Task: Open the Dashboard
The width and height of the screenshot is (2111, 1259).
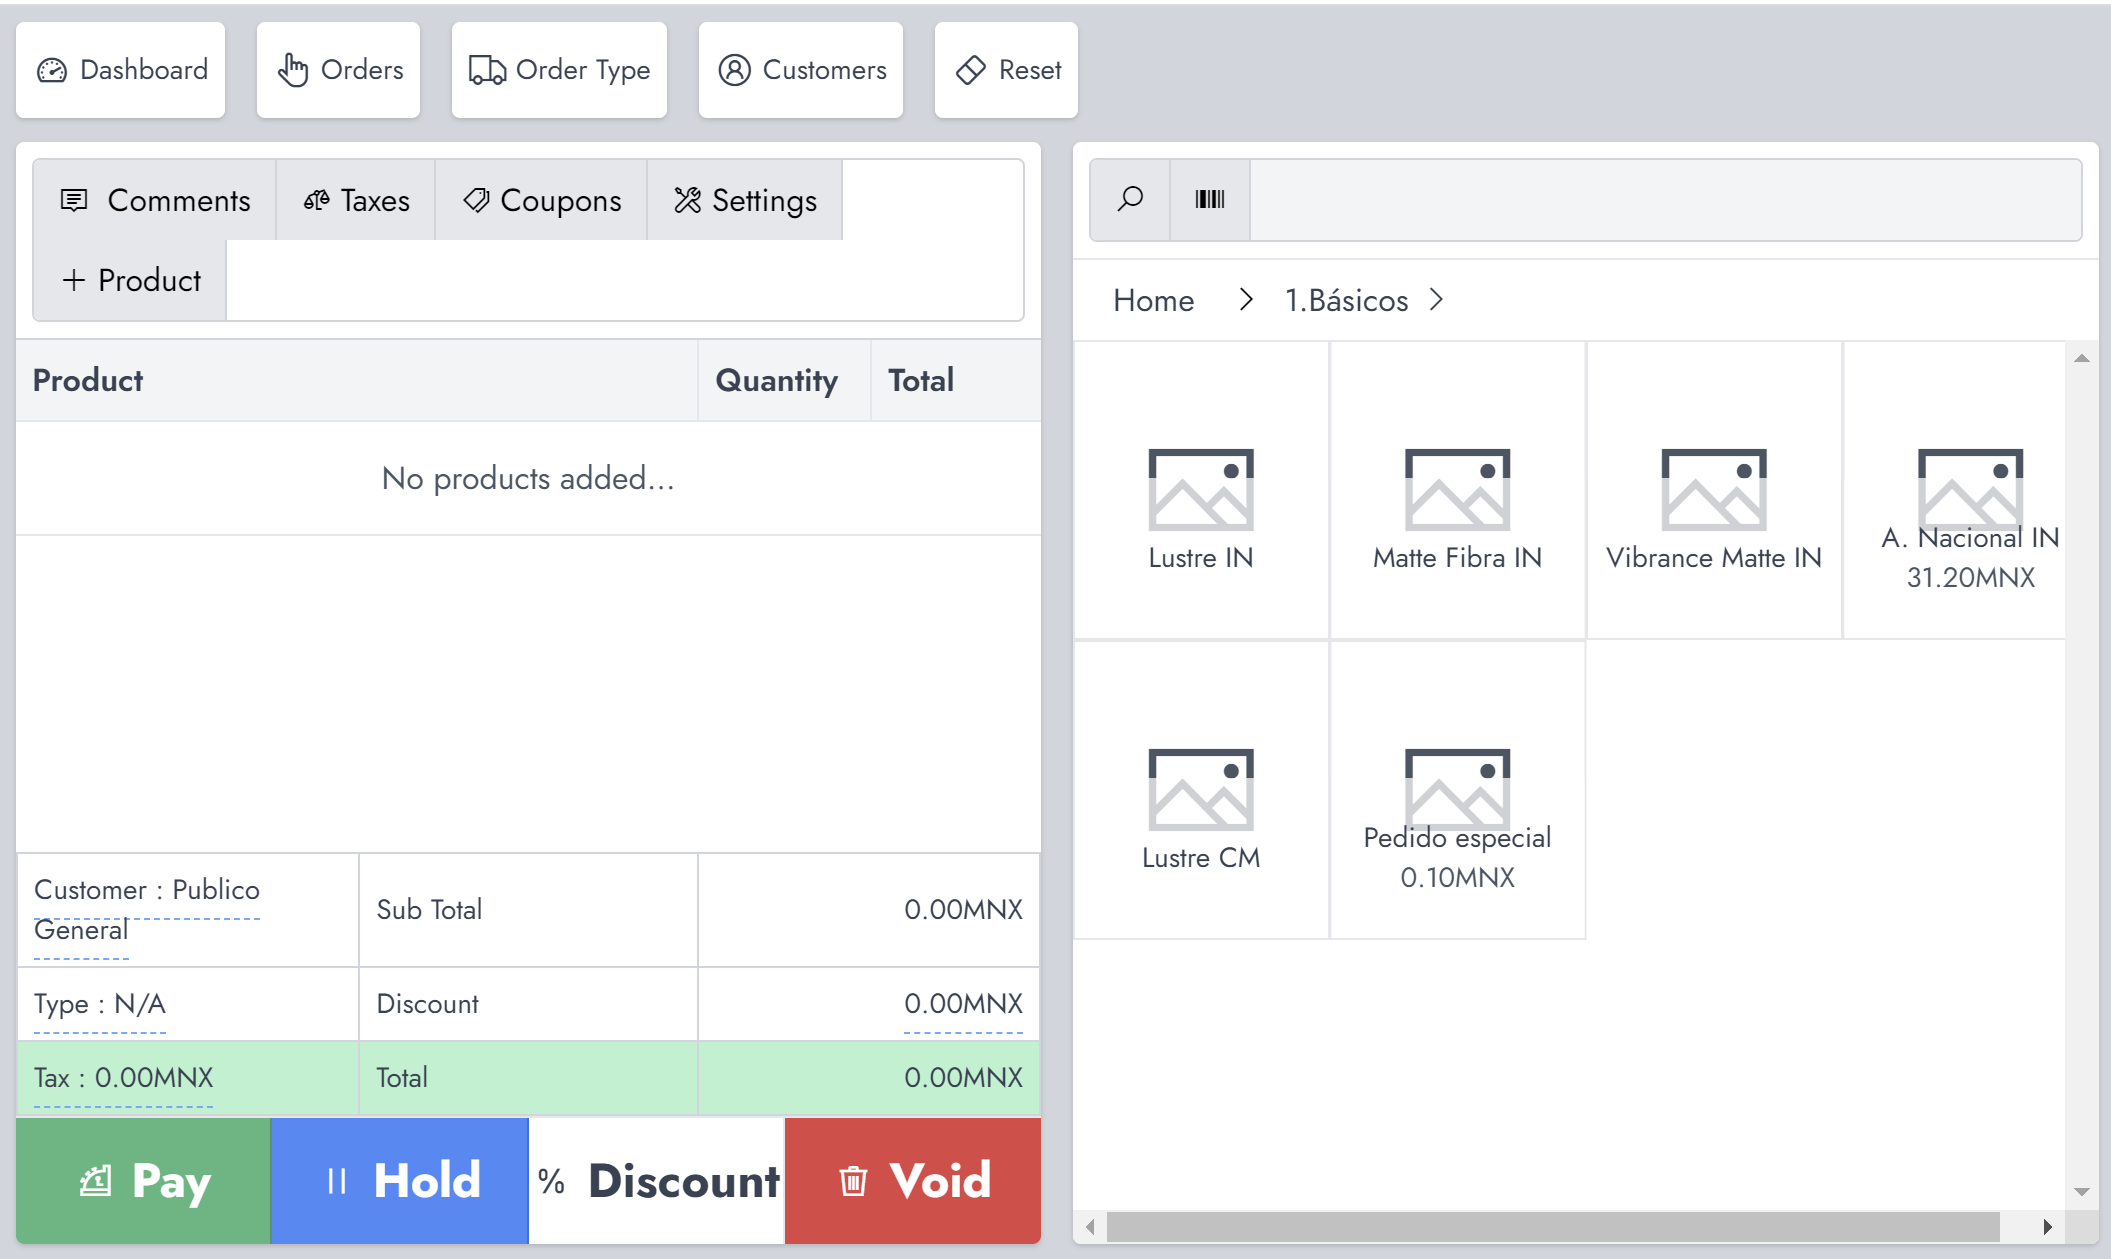Action: click(121, 70)
